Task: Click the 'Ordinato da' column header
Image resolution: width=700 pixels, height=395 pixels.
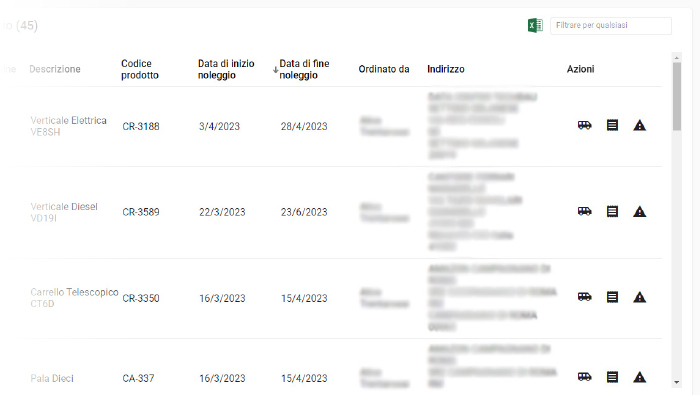Action: point(384,69)
